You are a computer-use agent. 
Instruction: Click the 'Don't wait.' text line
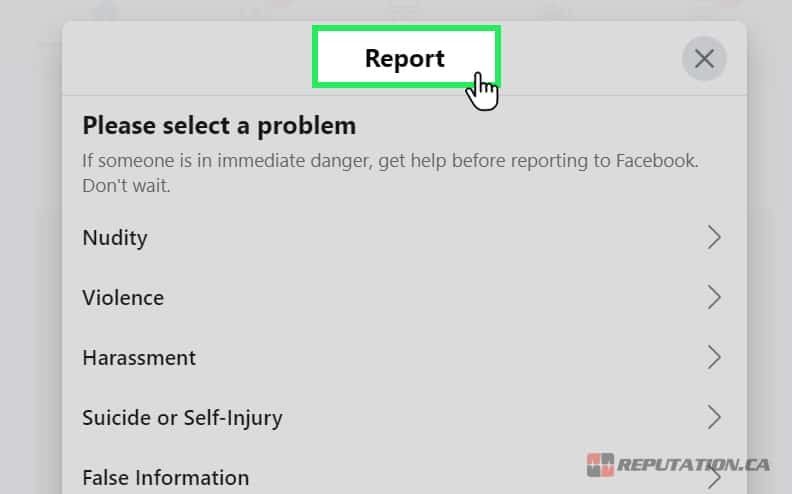126,186
